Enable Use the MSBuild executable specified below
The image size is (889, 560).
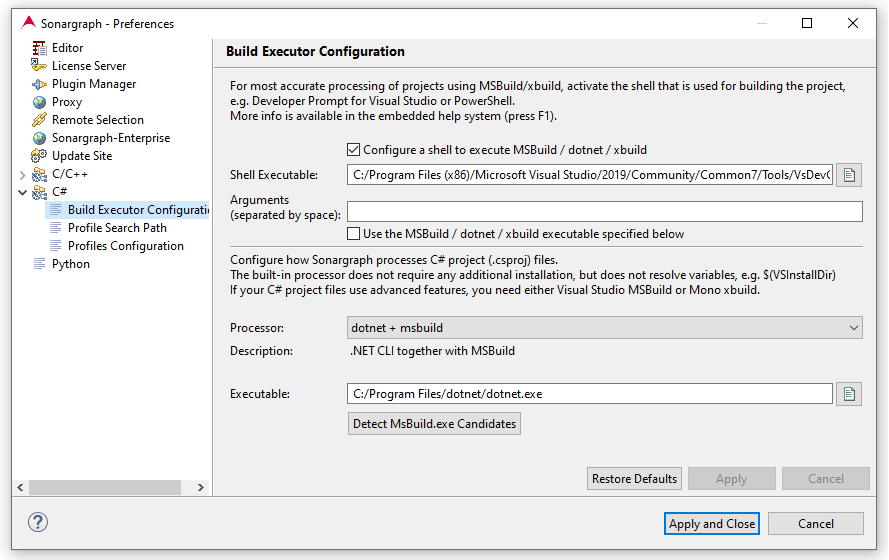[353, 234]
